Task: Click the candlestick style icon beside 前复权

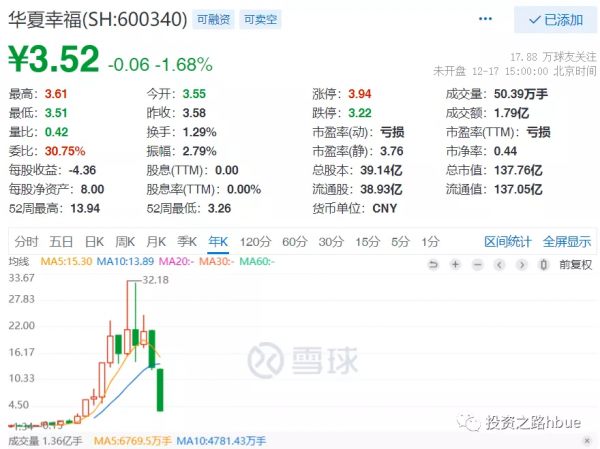Action: pyautogui.click(x=544, y=265)
